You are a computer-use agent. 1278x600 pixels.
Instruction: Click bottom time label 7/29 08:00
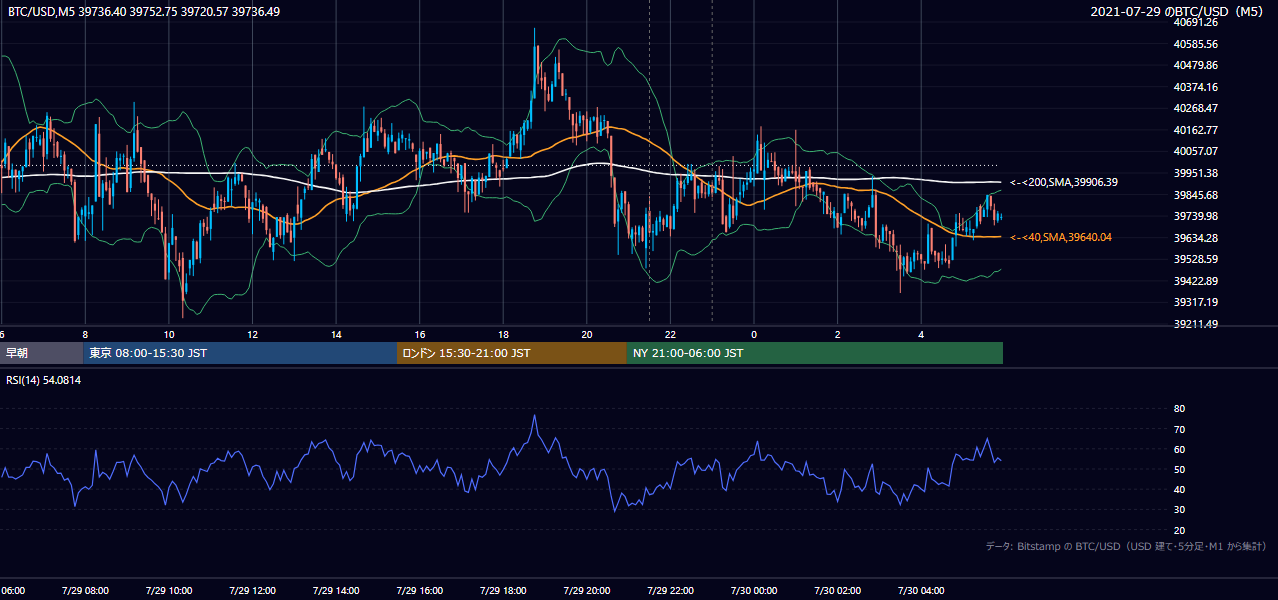[x=85, y=591]
